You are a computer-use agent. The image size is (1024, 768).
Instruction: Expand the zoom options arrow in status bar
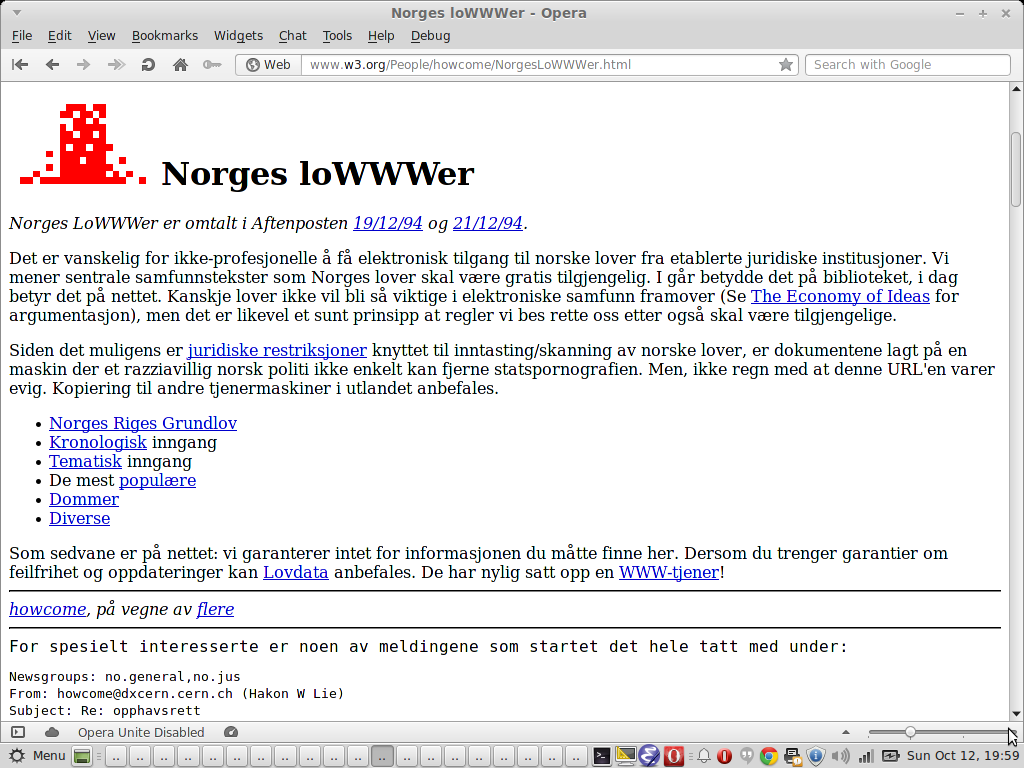pos(846,732)
